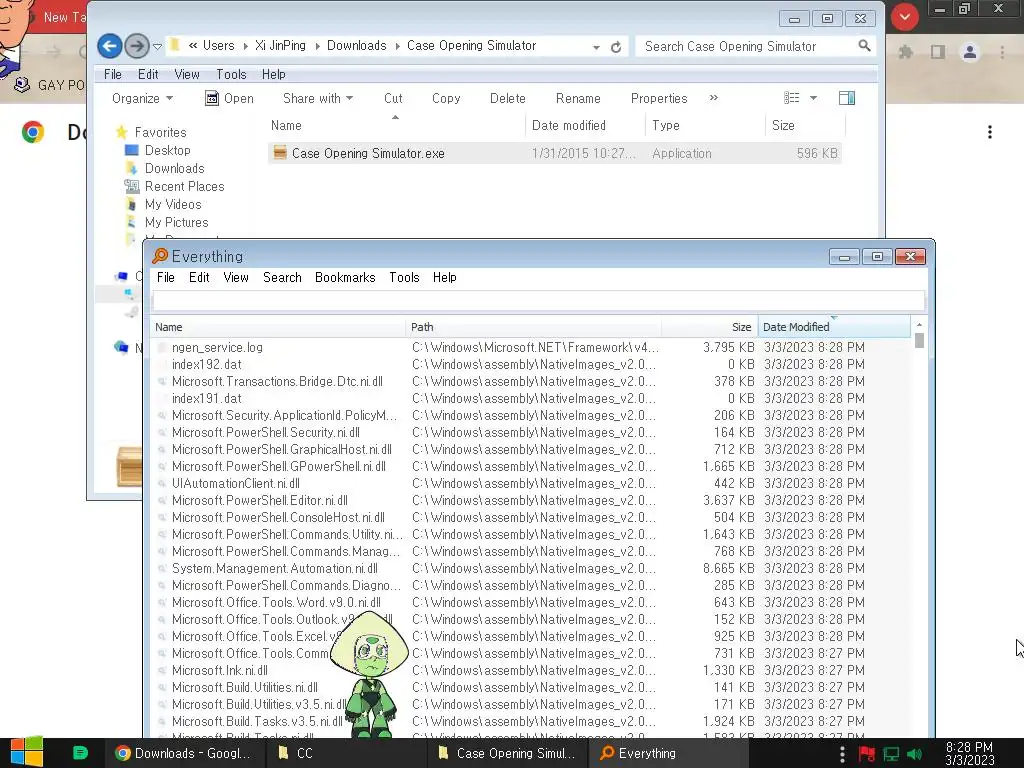Open Everything Tools menu
This screenshot has width=1024, height=768.
[404, 278]
